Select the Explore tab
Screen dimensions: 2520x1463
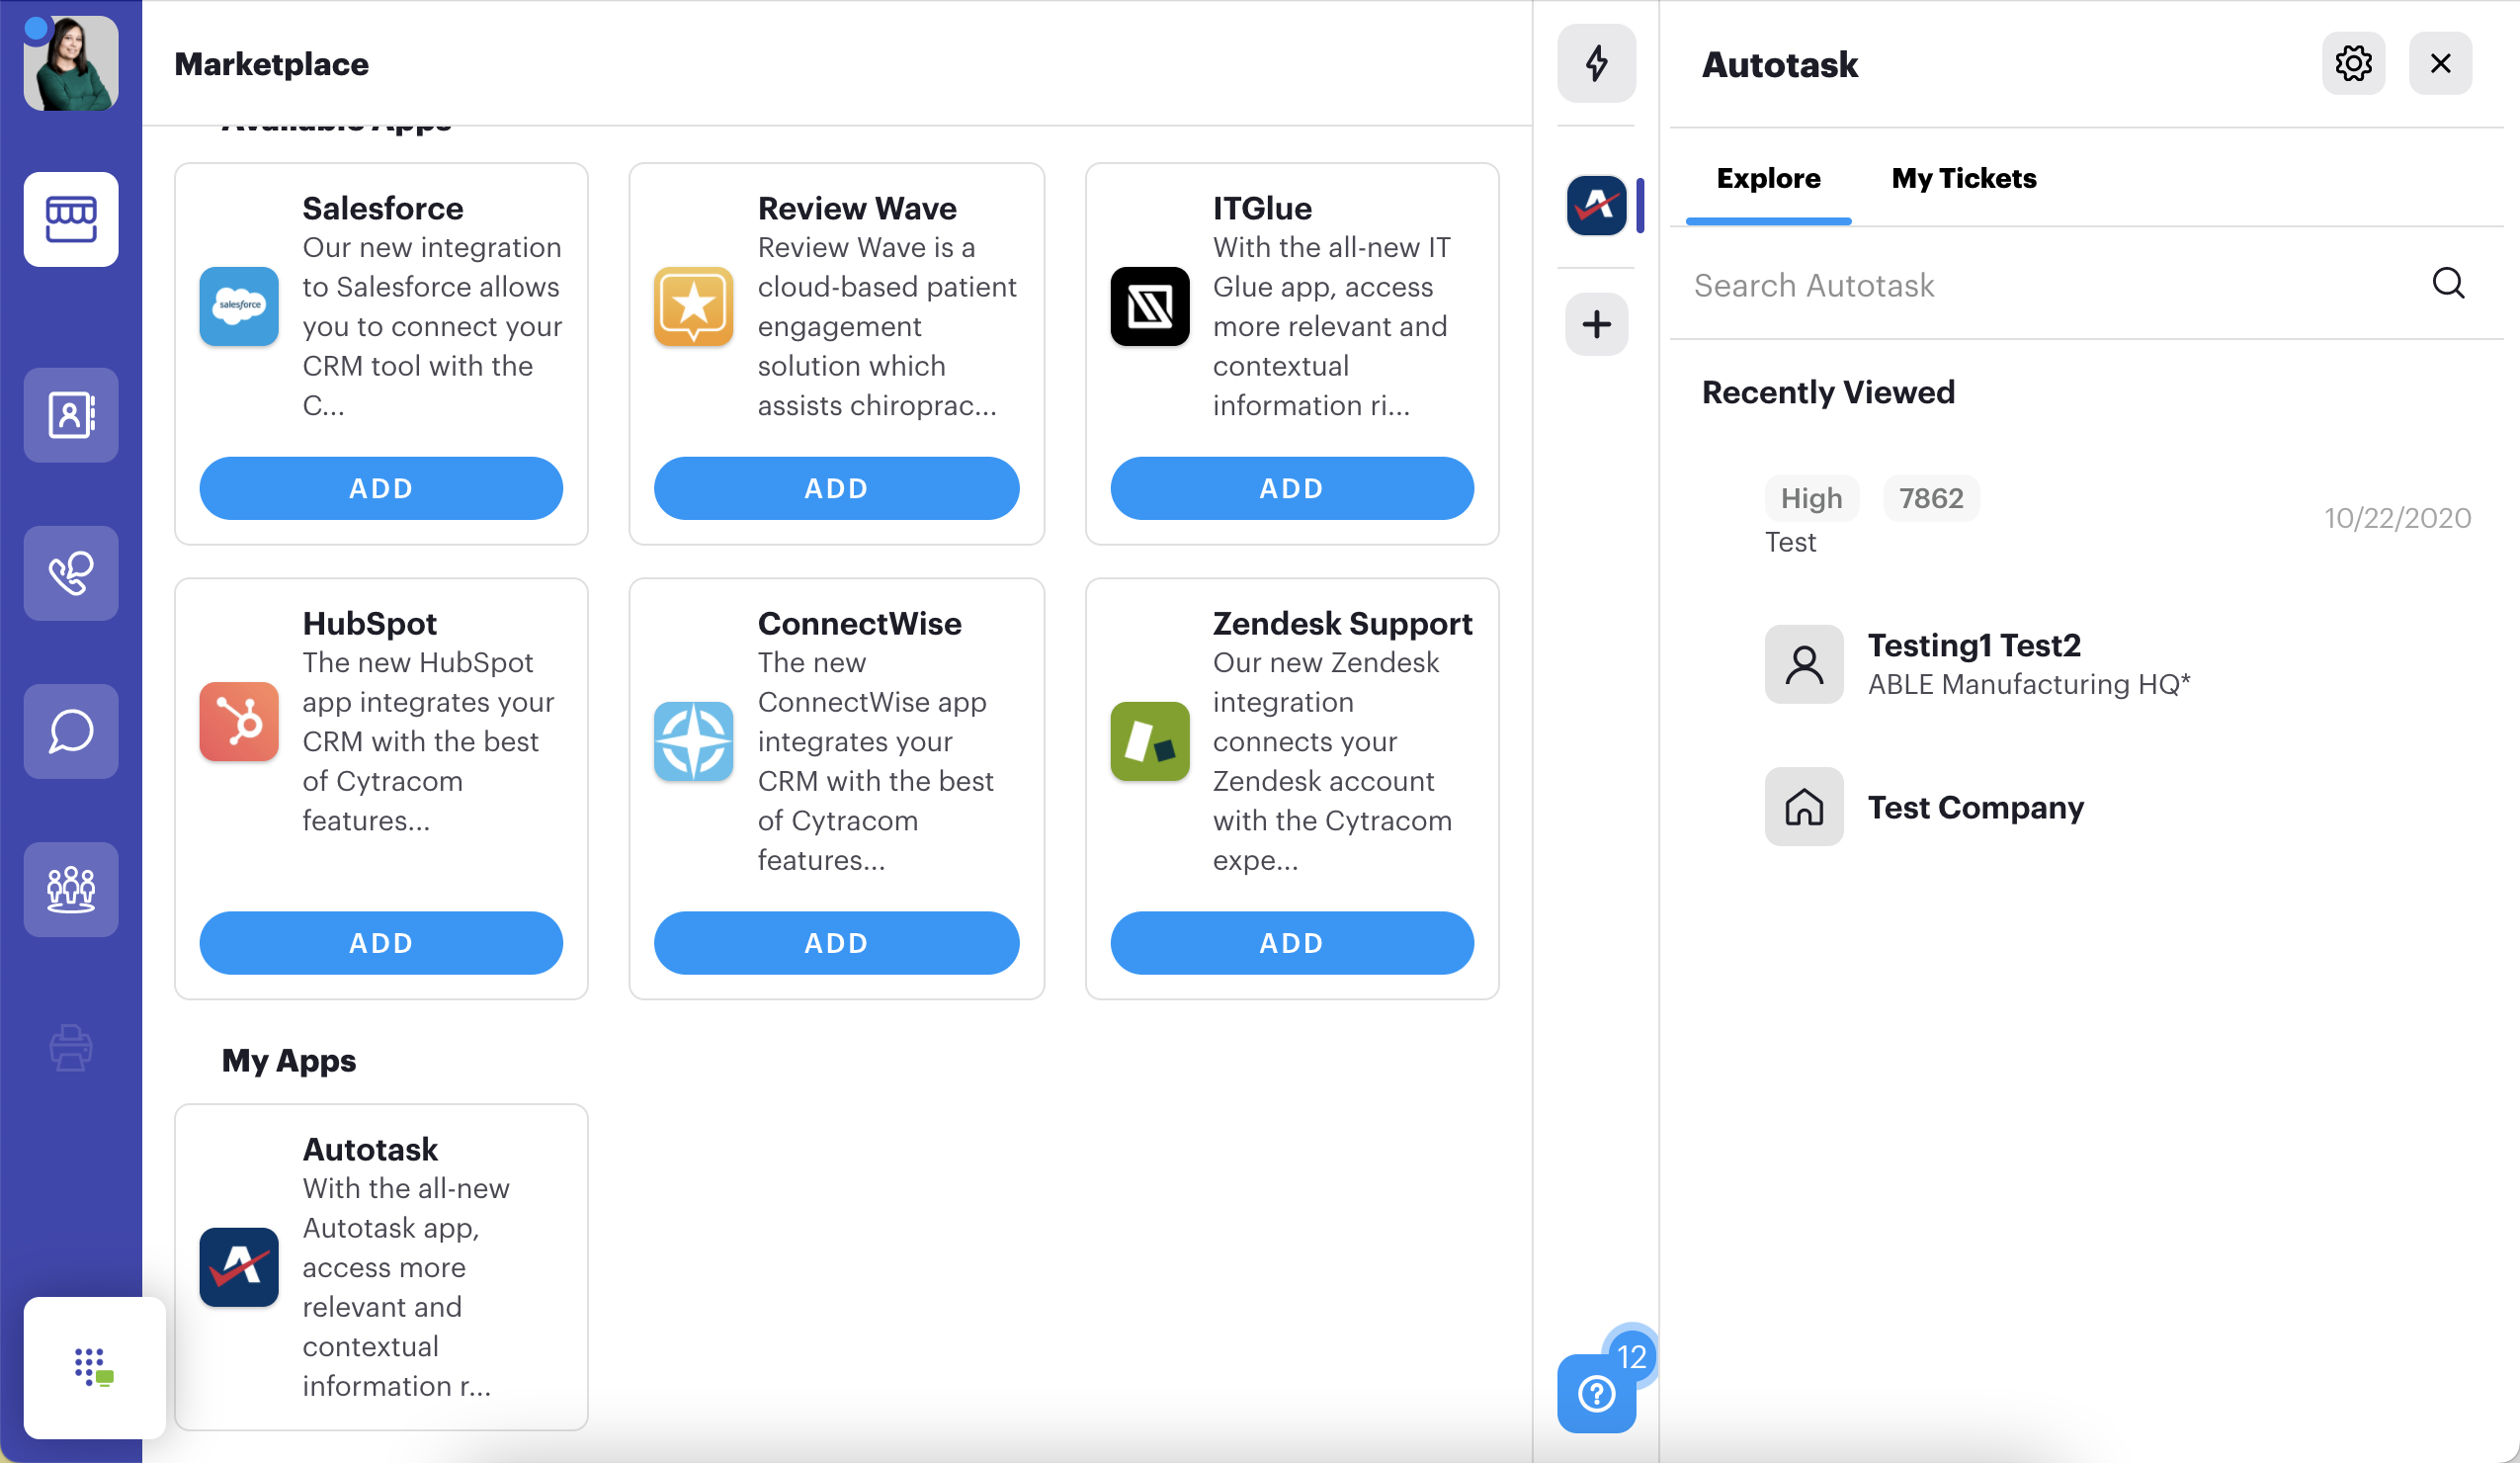[1768, 178]
